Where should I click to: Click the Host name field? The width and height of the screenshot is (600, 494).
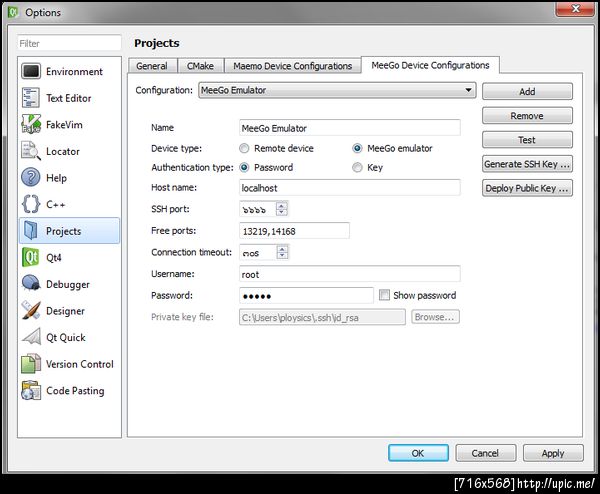coord(350,187)
